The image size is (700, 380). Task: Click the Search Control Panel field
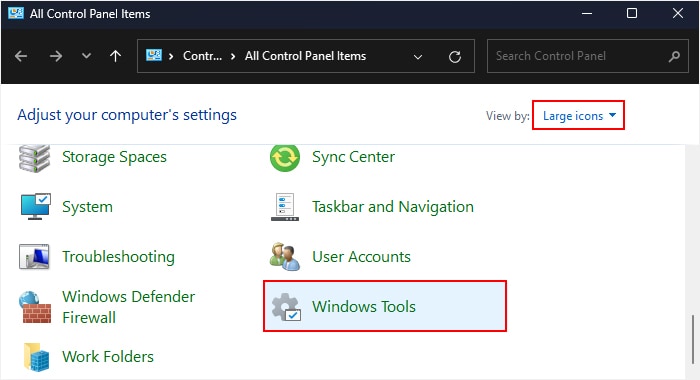[x=588, y=56]
